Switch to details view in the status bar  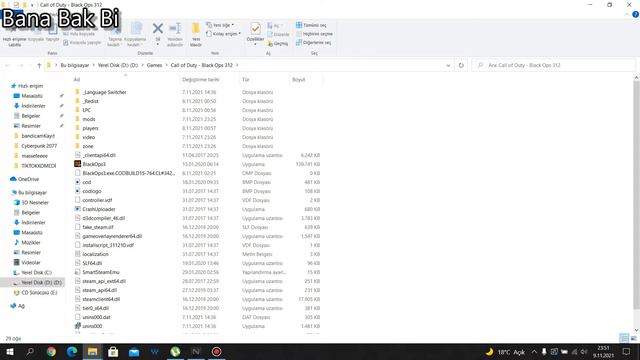624,338
